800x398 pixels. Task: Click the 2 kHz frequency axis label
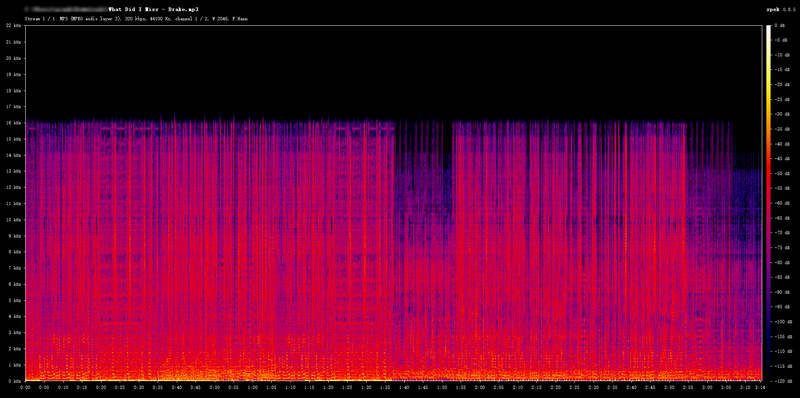[14, 349]
